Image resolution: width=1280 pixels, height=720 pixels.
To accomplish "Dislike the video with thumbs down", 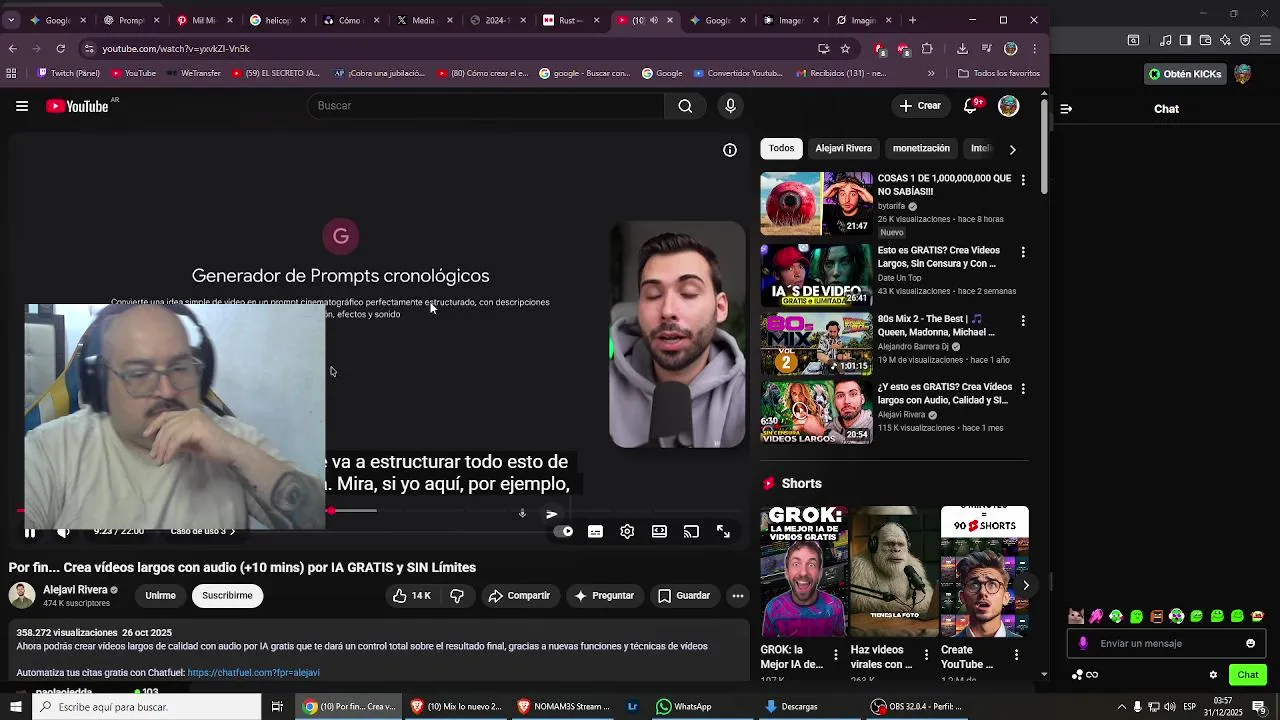I will (x=457, y=596).
